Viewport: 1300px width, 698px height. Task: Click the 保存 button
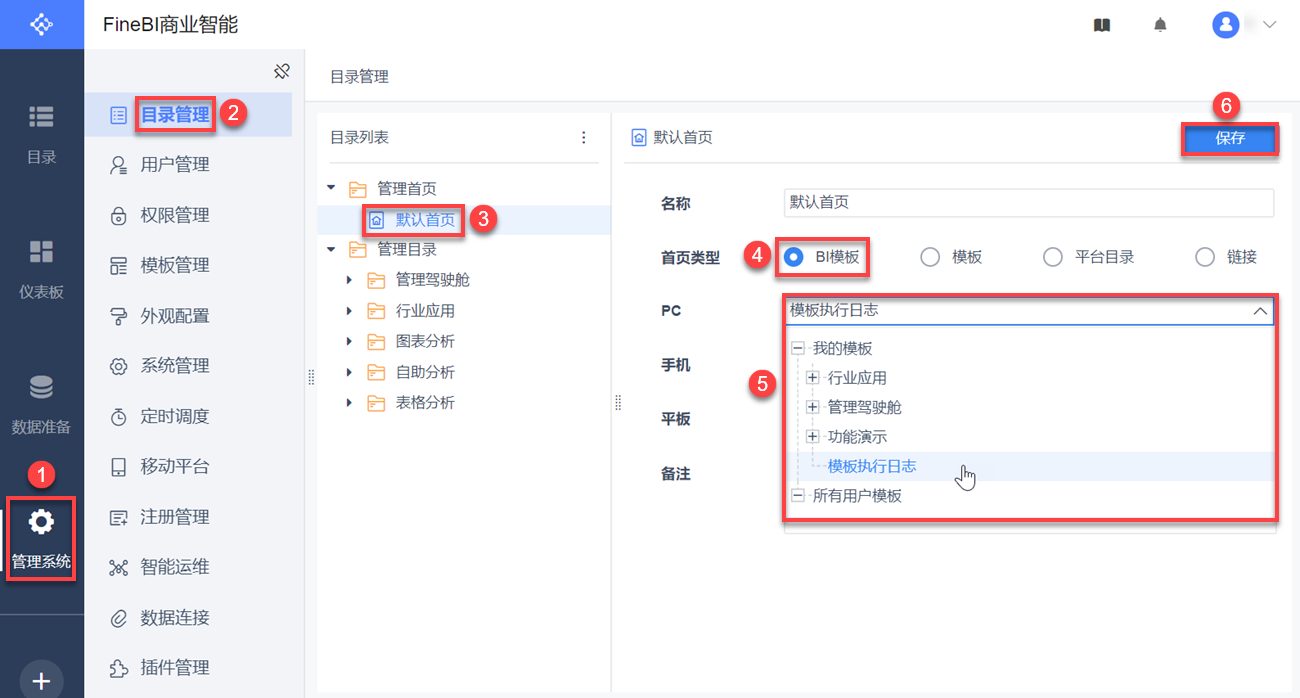[x=1230, y=139]
